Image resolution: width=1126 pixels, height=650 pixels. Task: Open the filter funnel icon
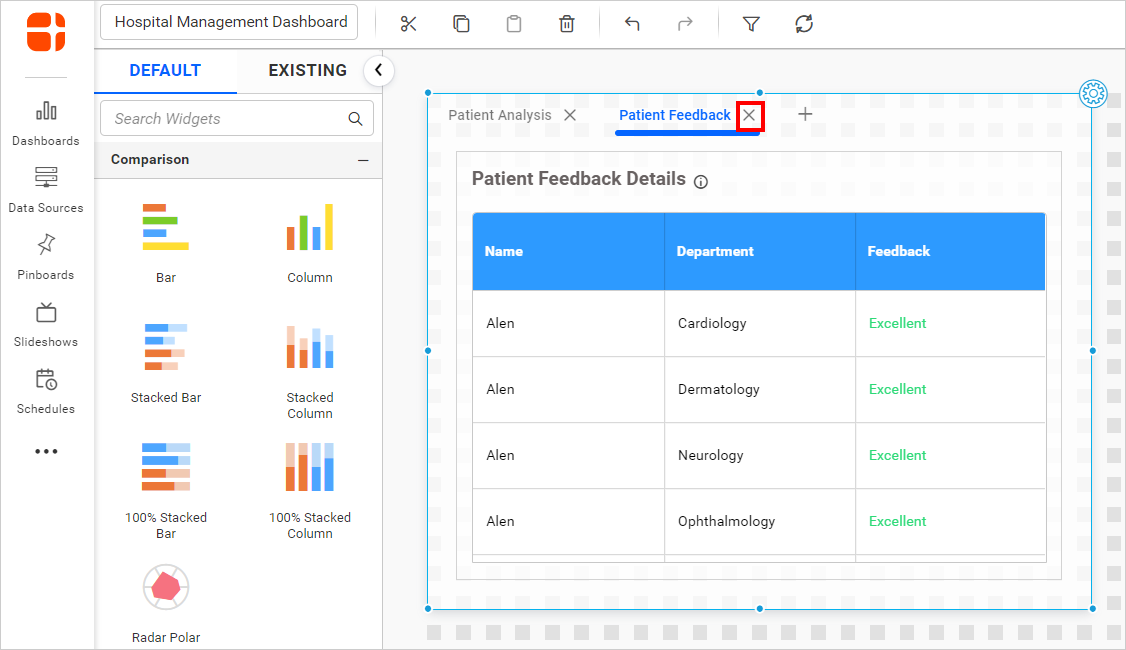[x=751, y=24]
